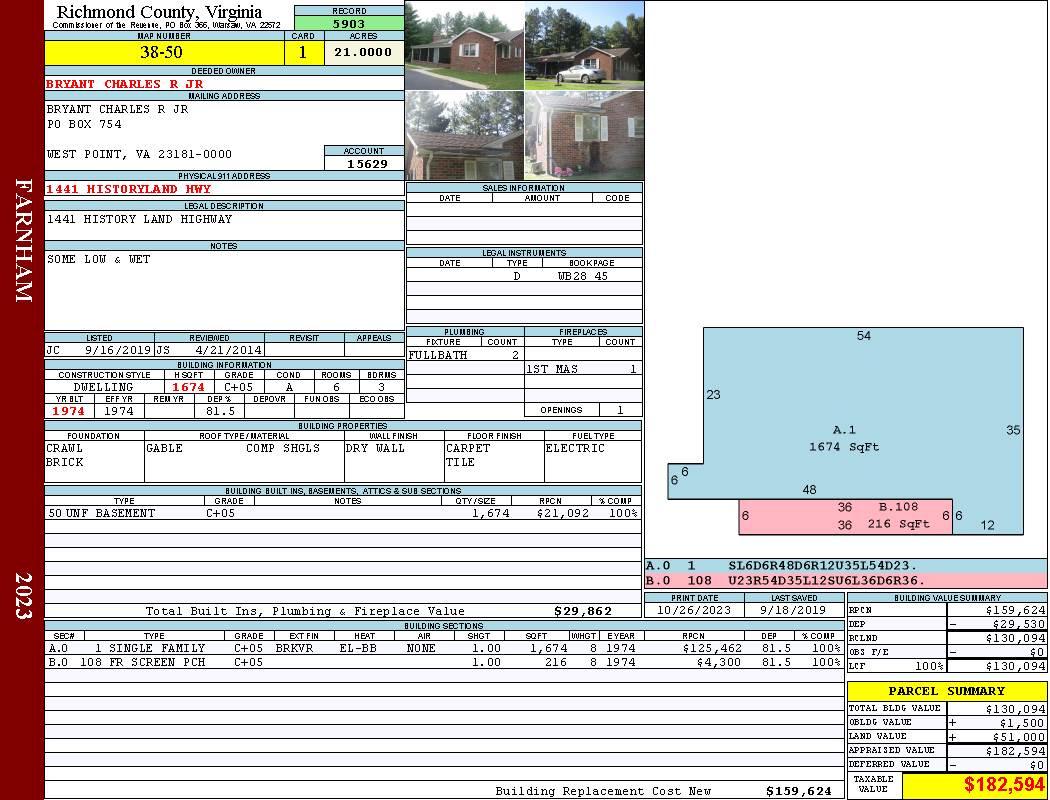This screenshot has height=800, width=1050.
Task: Click the red taxable value $182,594
Action: [x=1004, y=784]
